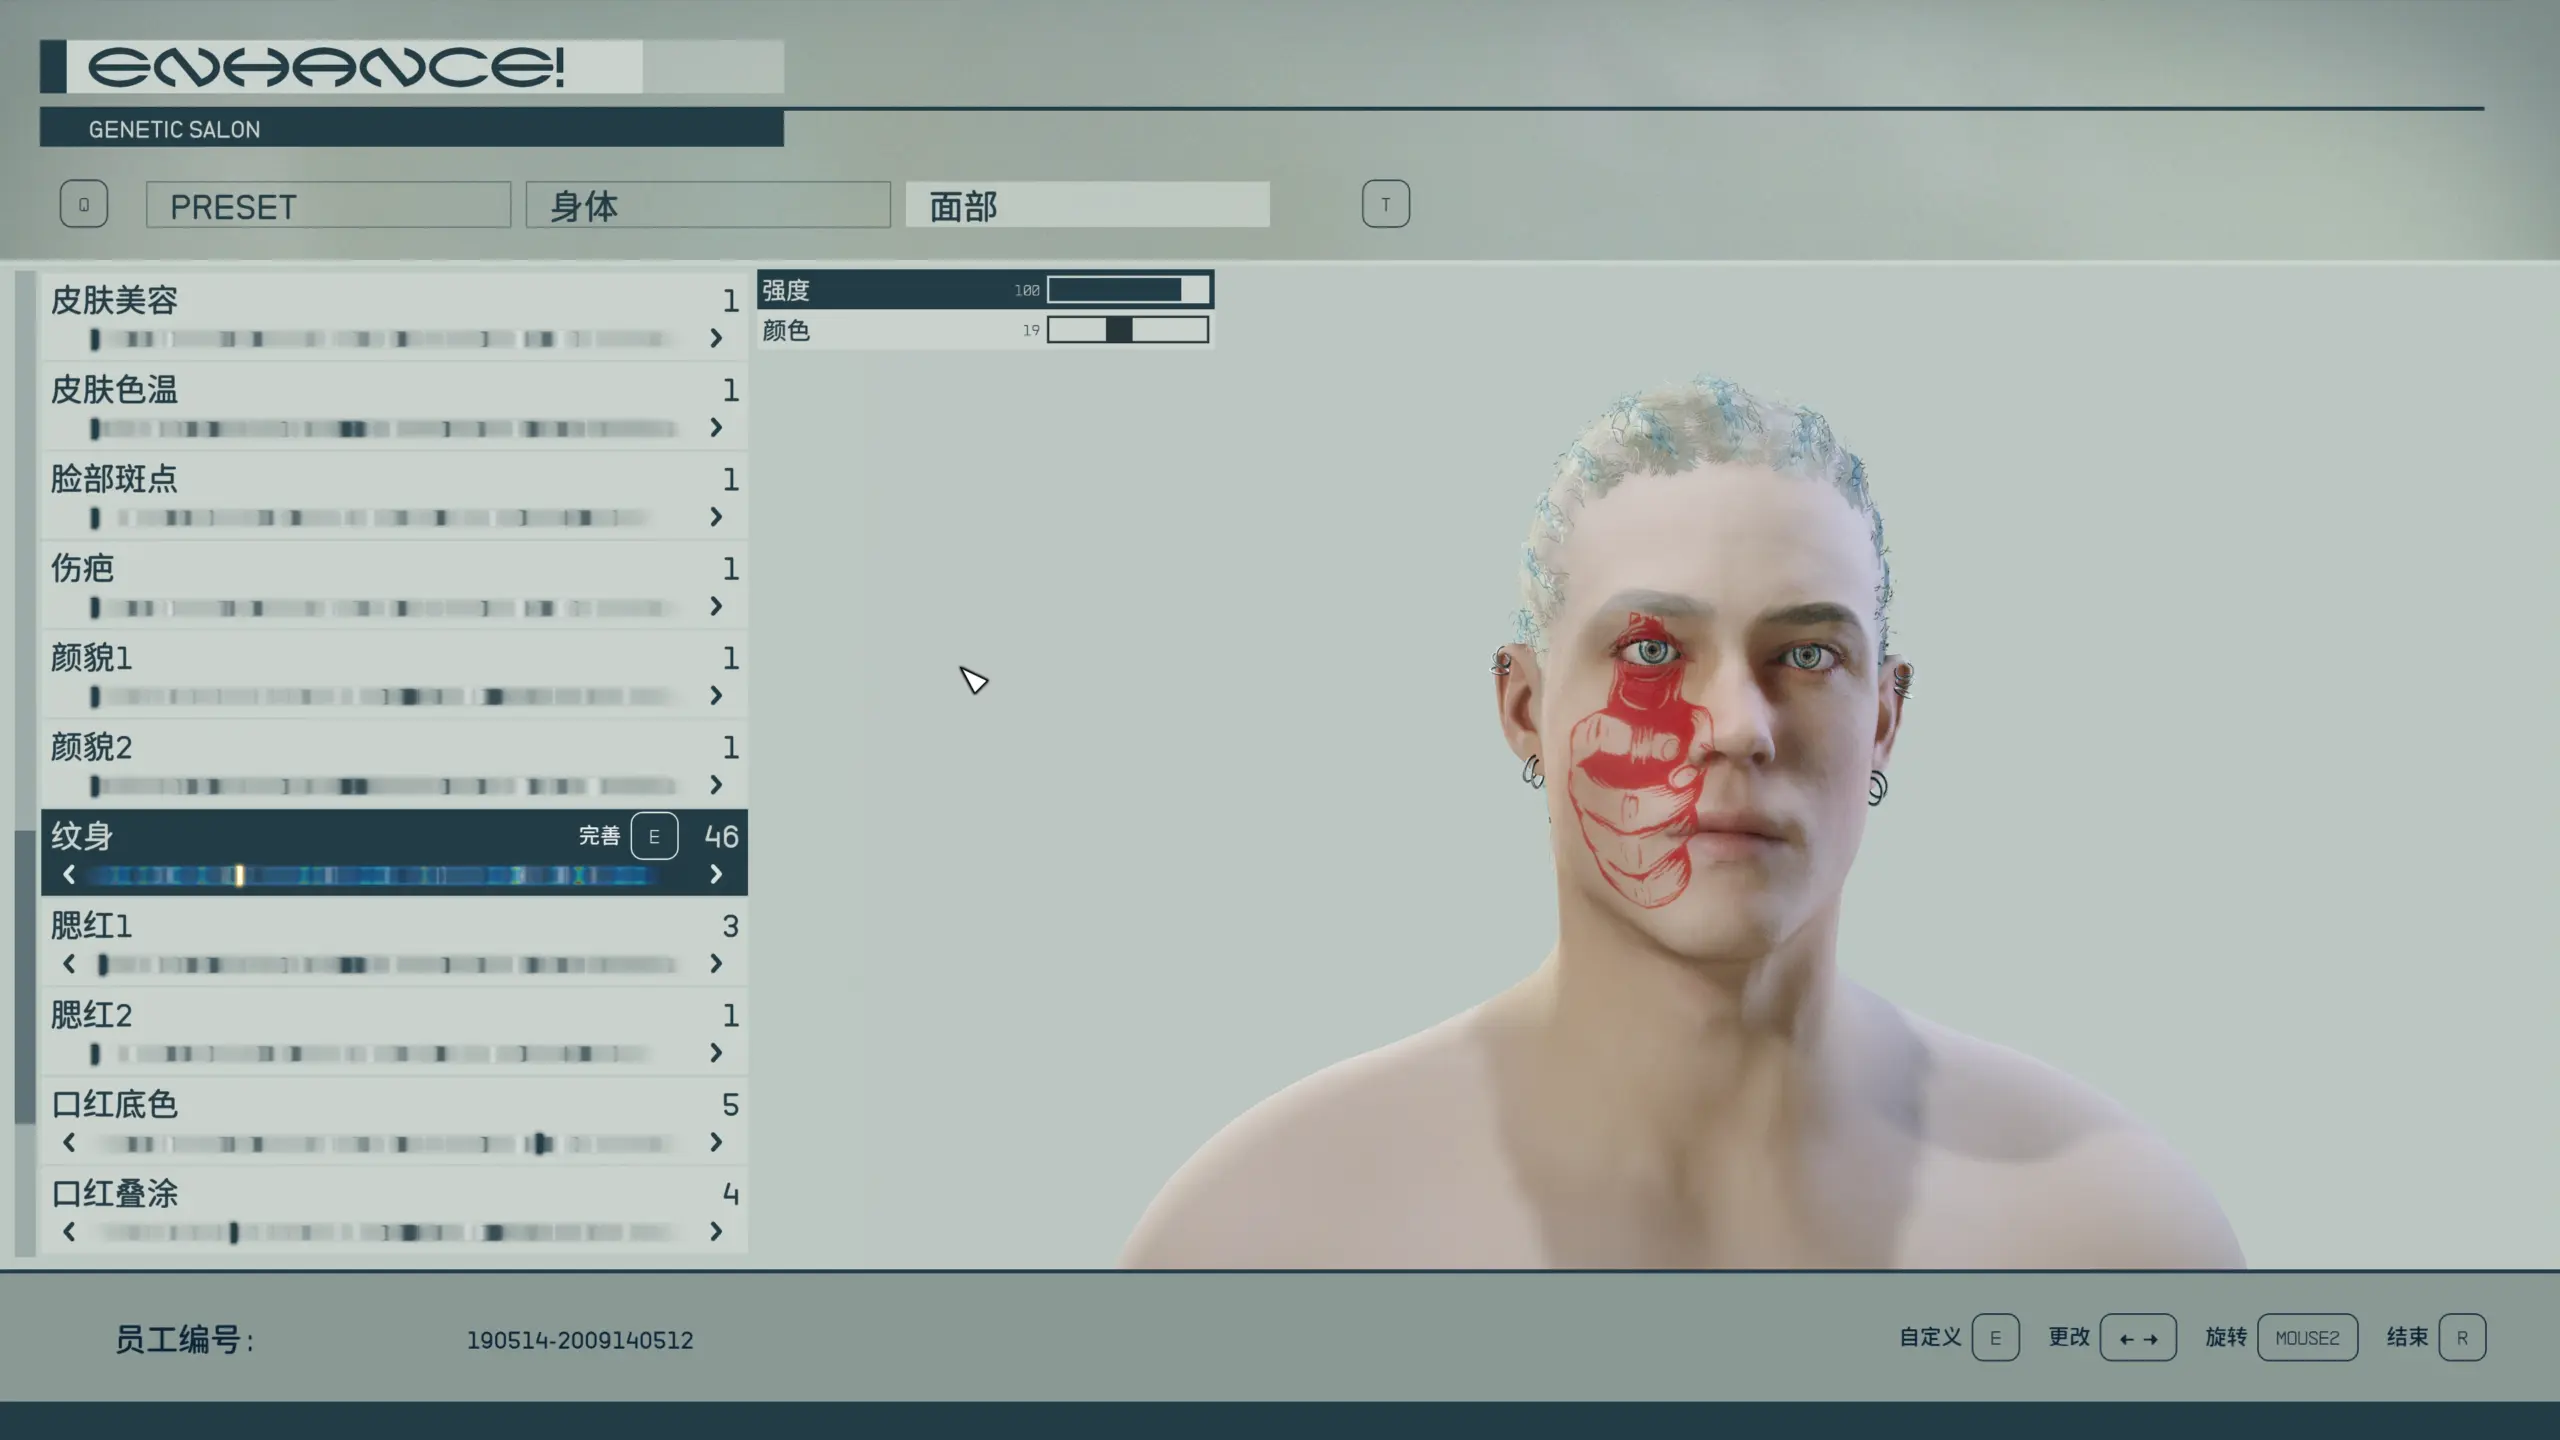Click the right chevron on 伤疤 row

pos(716,607)
